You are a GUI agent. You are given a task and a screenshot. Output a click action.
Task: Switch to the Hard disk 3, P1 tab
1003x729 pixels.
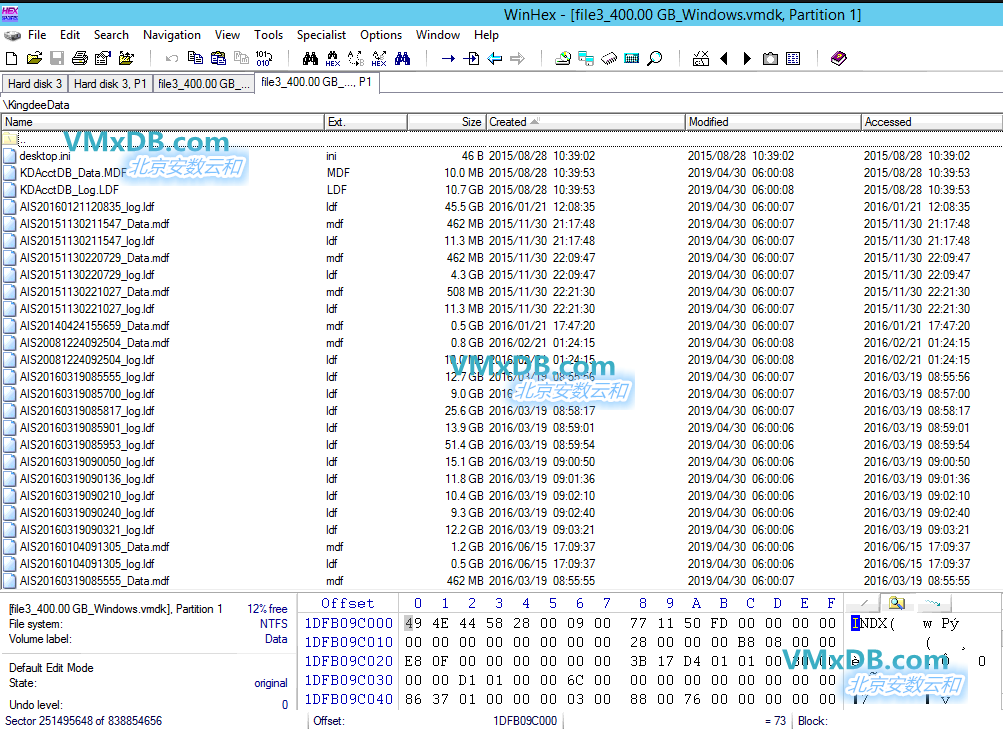click(110, 84)
